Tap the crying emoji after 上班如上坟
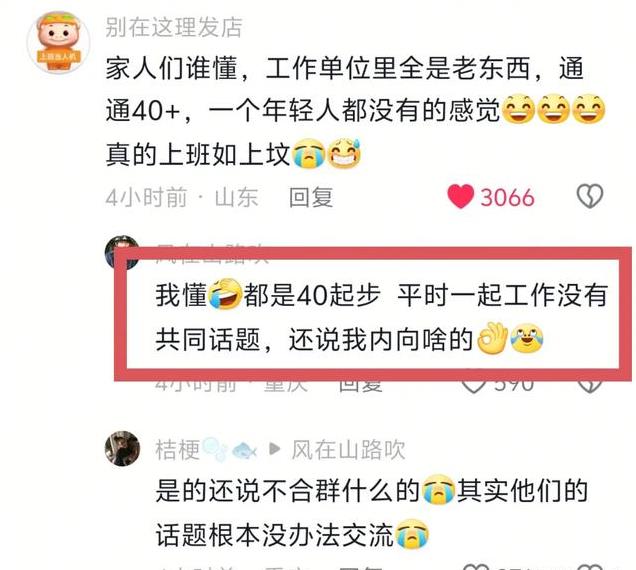 309,154
